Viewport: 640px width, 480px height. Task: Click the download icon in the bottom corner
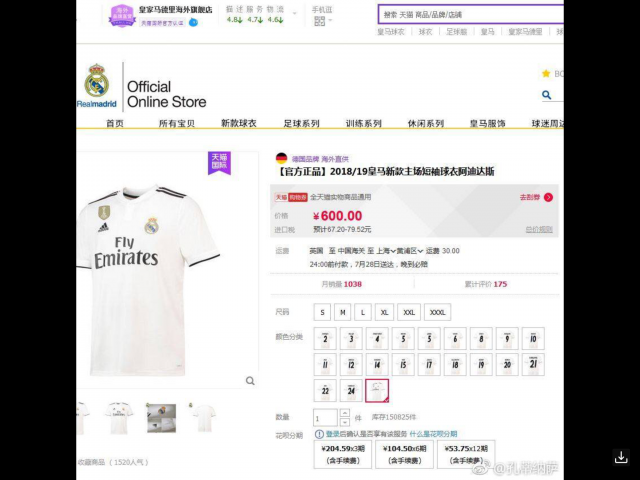coord(621,457)
